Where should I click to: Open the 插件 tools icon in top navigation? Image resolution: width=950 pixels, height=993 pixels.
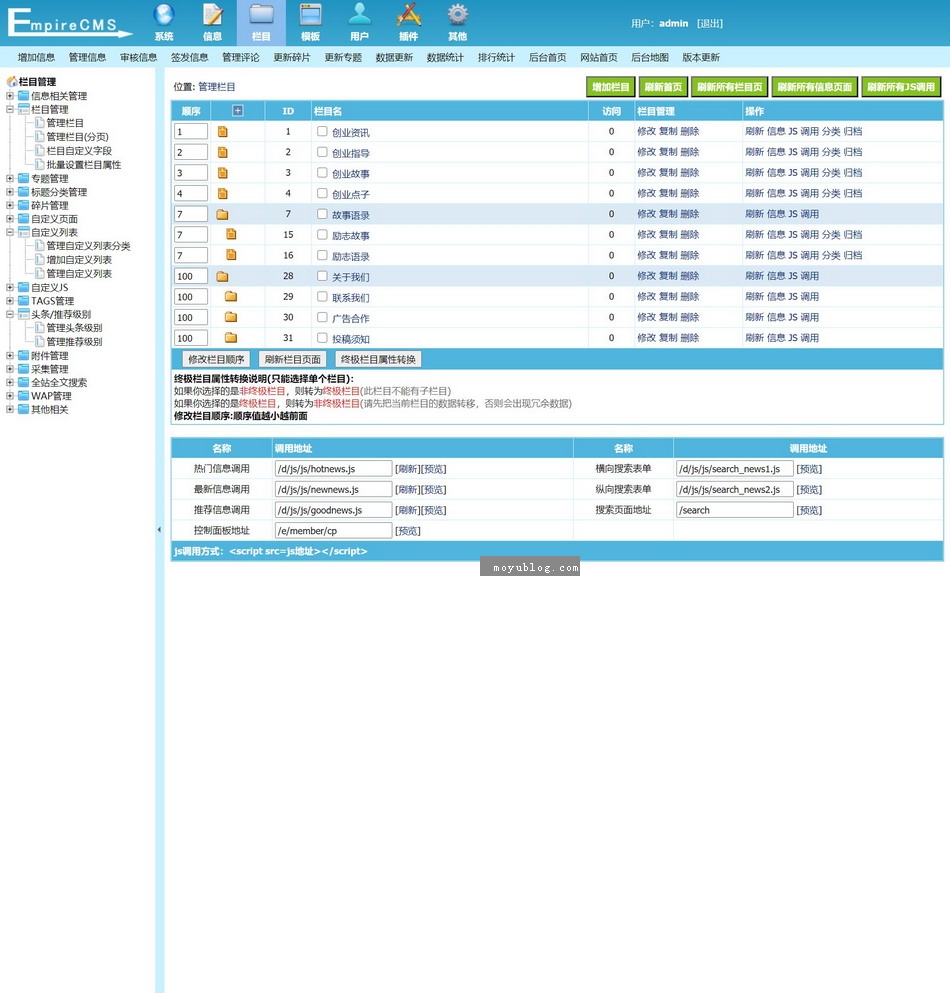click(408, 15)
